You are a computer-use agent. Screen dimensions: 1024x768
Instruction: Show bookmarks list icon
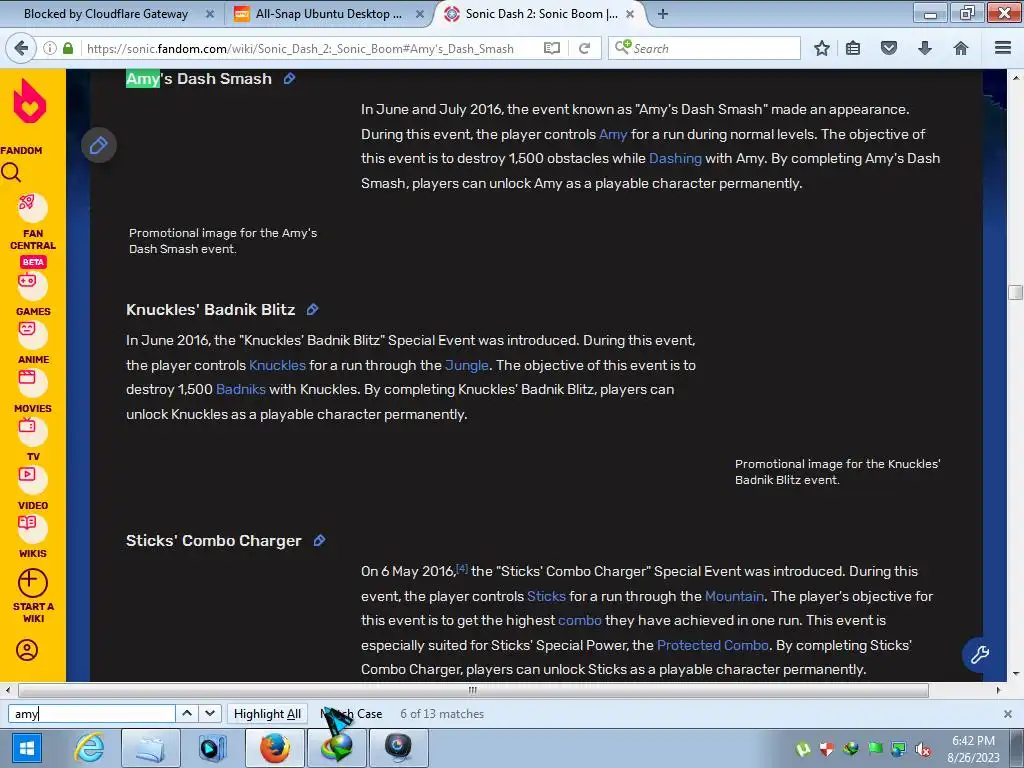pyautogui.click(x=853, y=48)
